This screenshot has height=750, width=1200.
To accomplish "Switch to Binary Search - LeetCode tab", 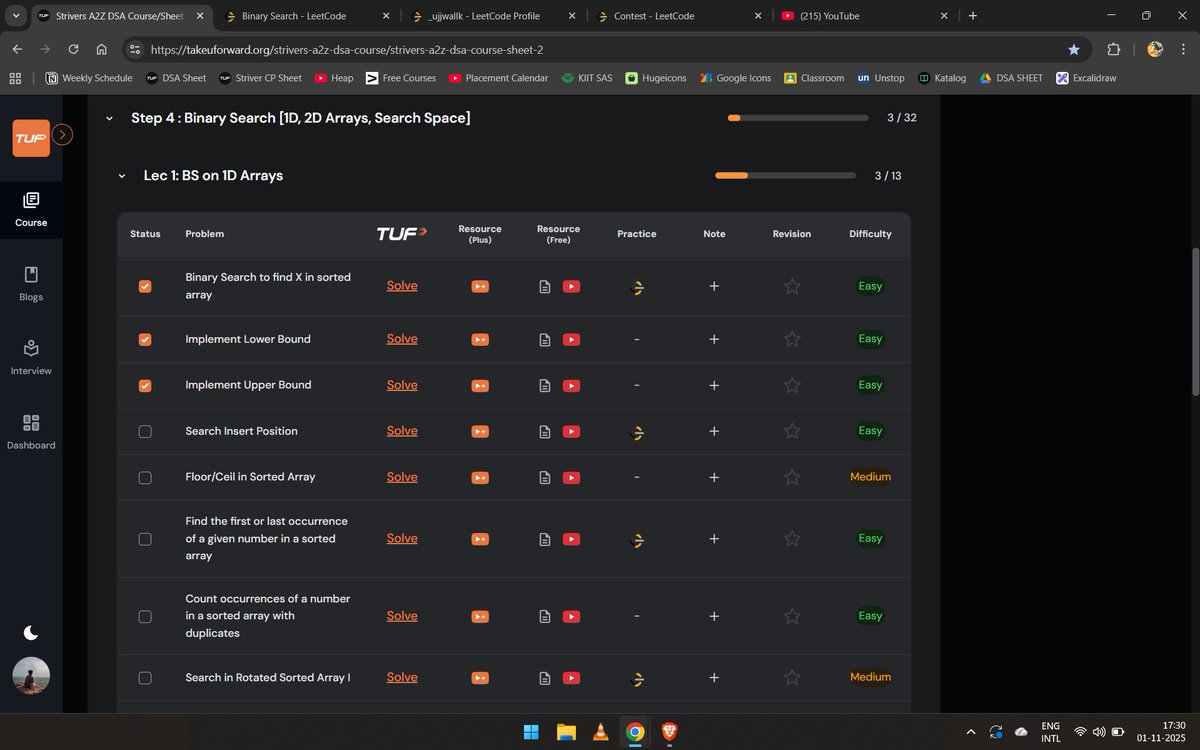I will (x=308, y=16).
